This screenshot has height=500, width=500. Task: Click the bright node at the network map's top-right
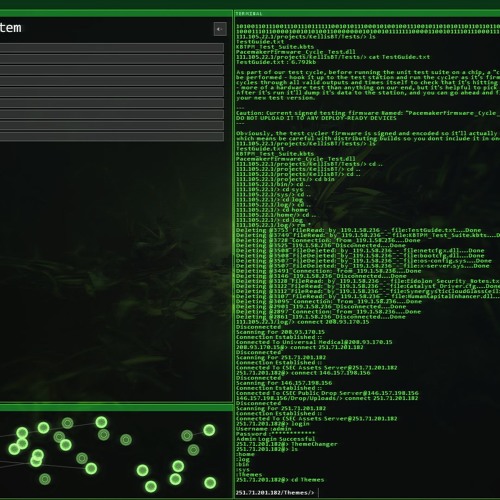pyautogui.click(x=209, y=430)
